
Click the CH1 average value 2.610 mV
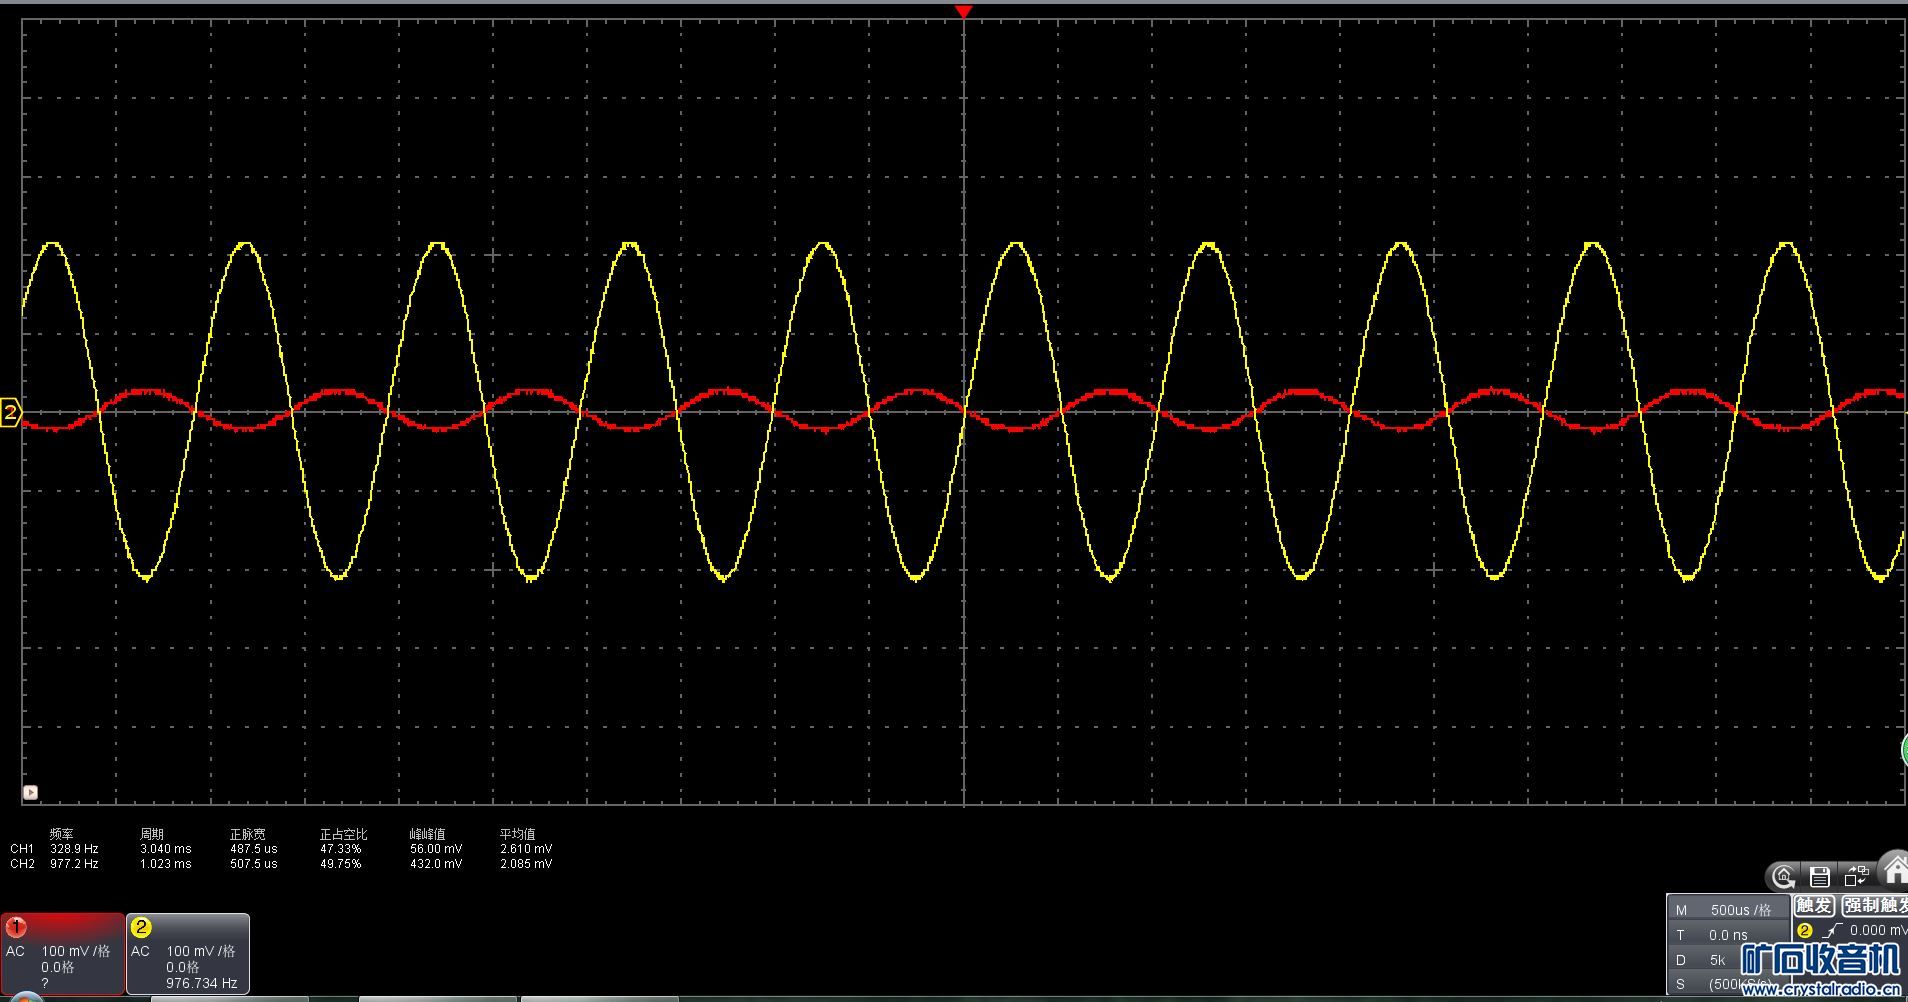tap(526, 849)
